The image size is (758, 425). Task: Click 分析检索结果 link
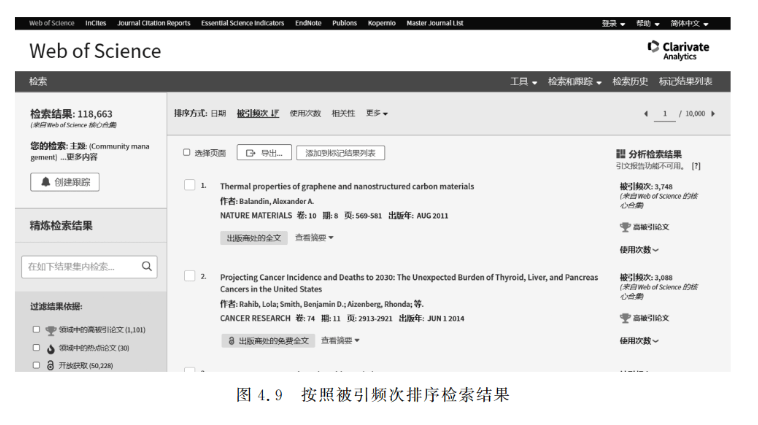point(655,154)
